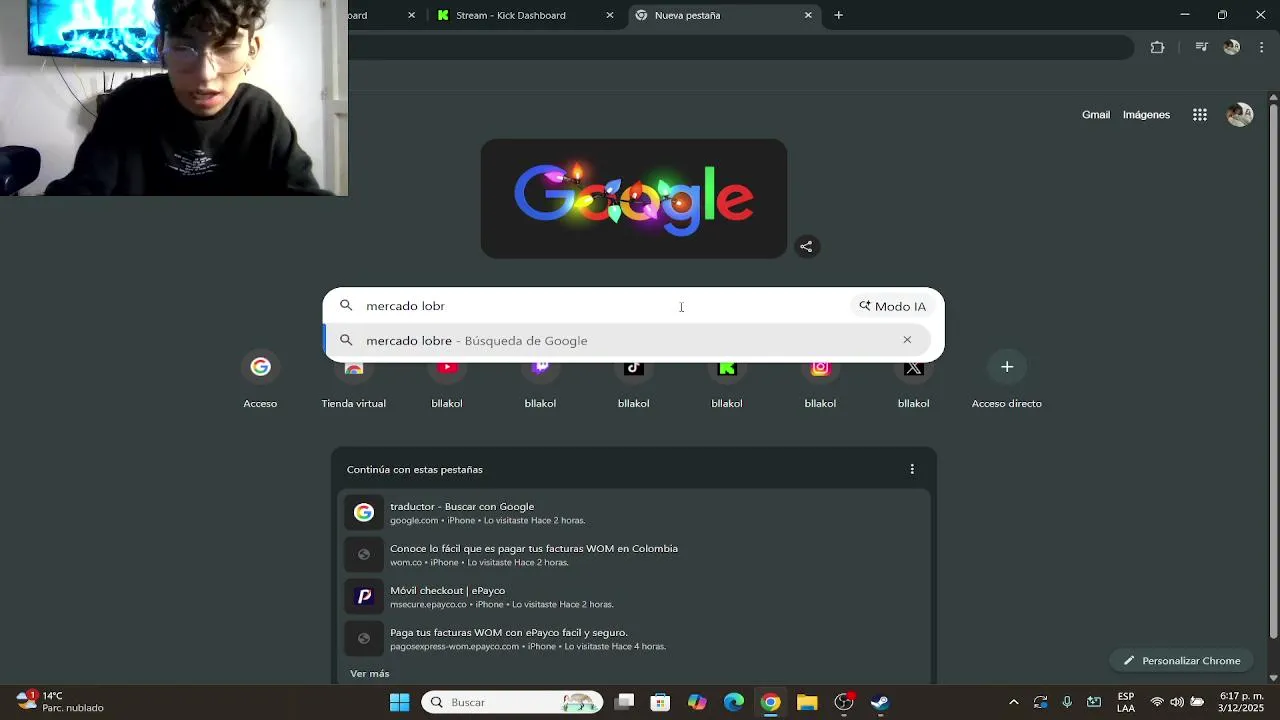1280x720 pixels.
Task: Click Personalizar Chrome button
Action: [1182, 660]
